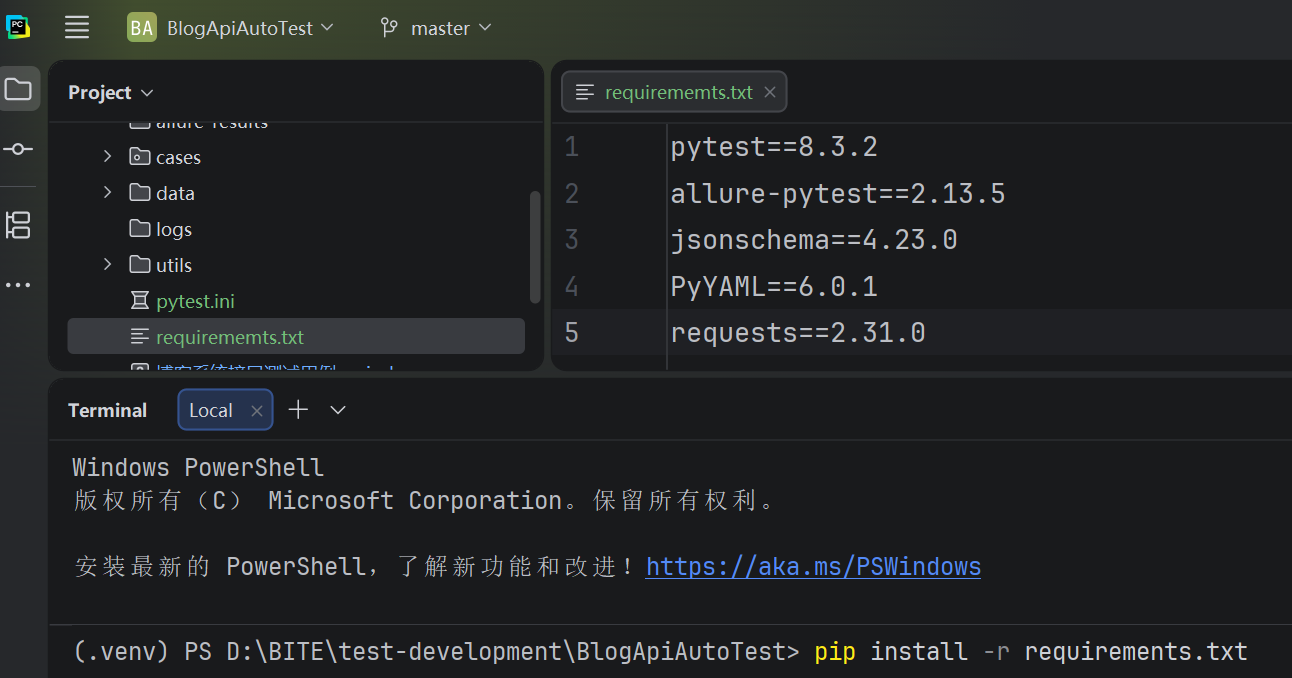Select the utils folder in tree
Viewport: 1292px width, 678px height.
[174, 265]
